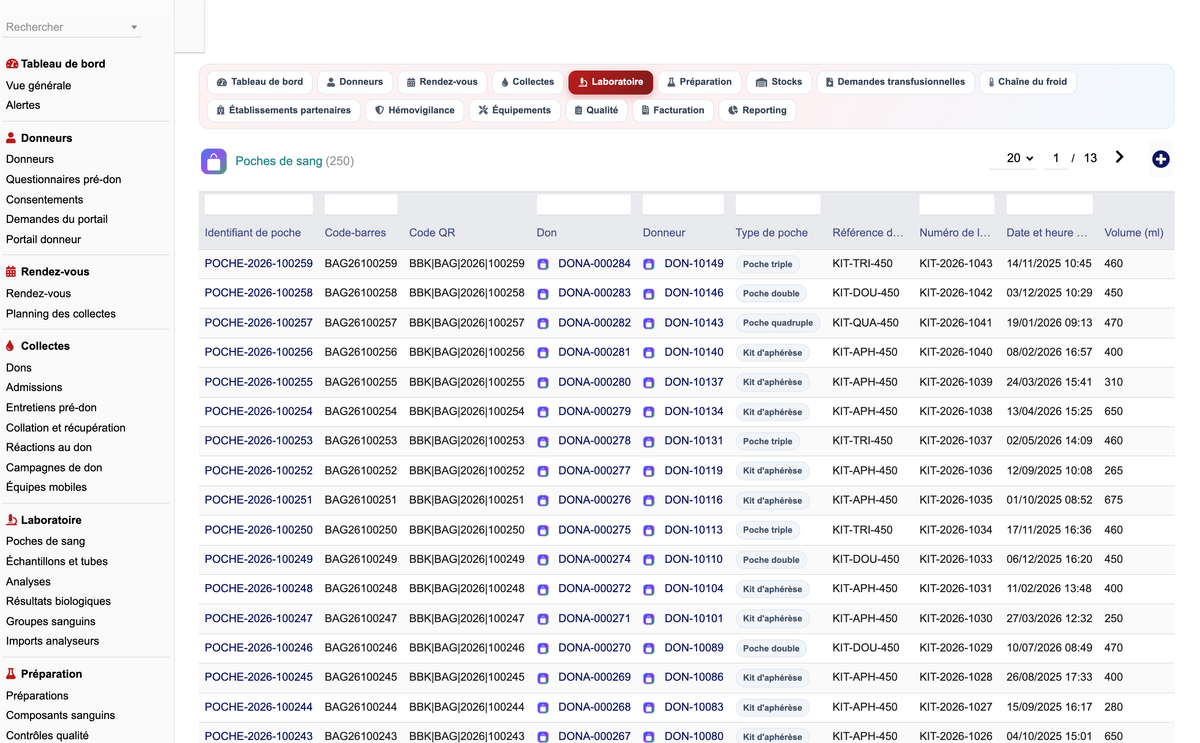Click the icon beside DONA-000283
Screen dimensions: 1200x743
click(x=543, y=294)
